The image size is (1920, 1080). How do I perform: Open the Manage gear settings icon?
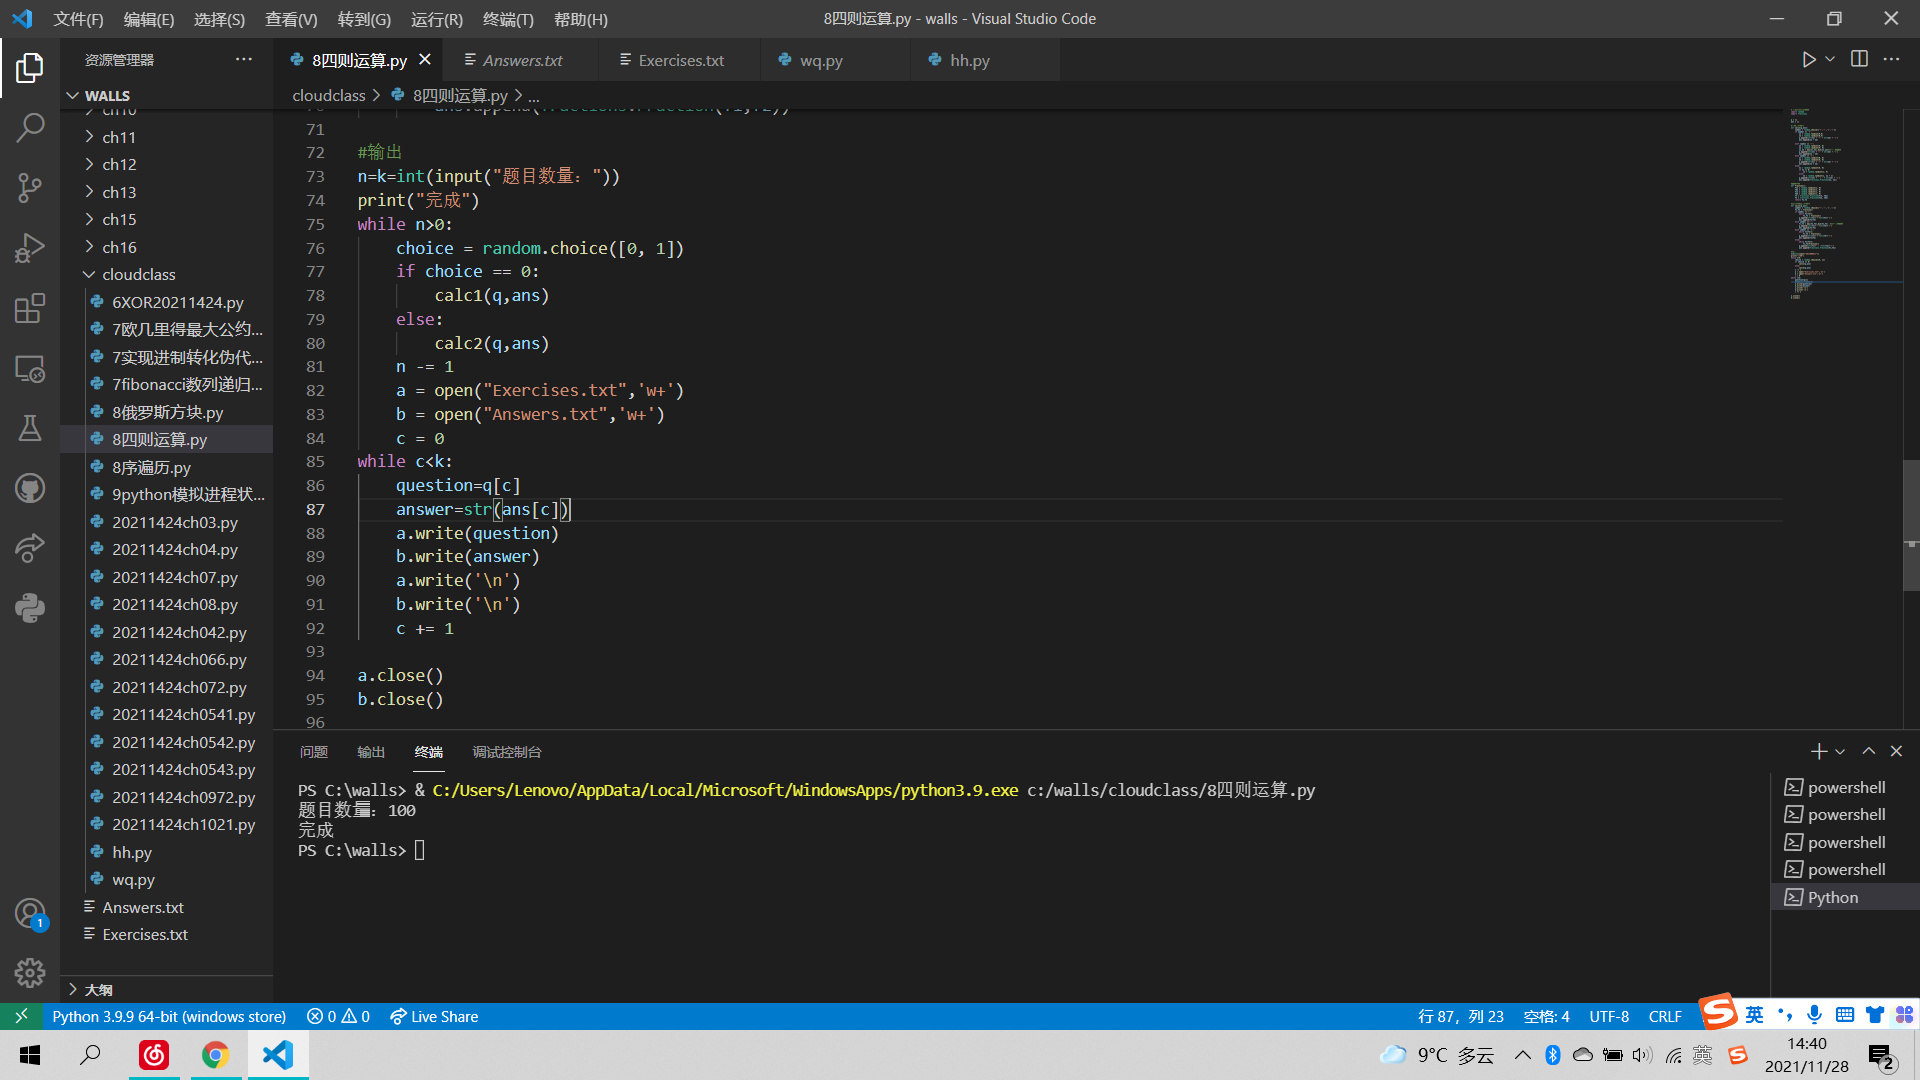tap(30, 972)
